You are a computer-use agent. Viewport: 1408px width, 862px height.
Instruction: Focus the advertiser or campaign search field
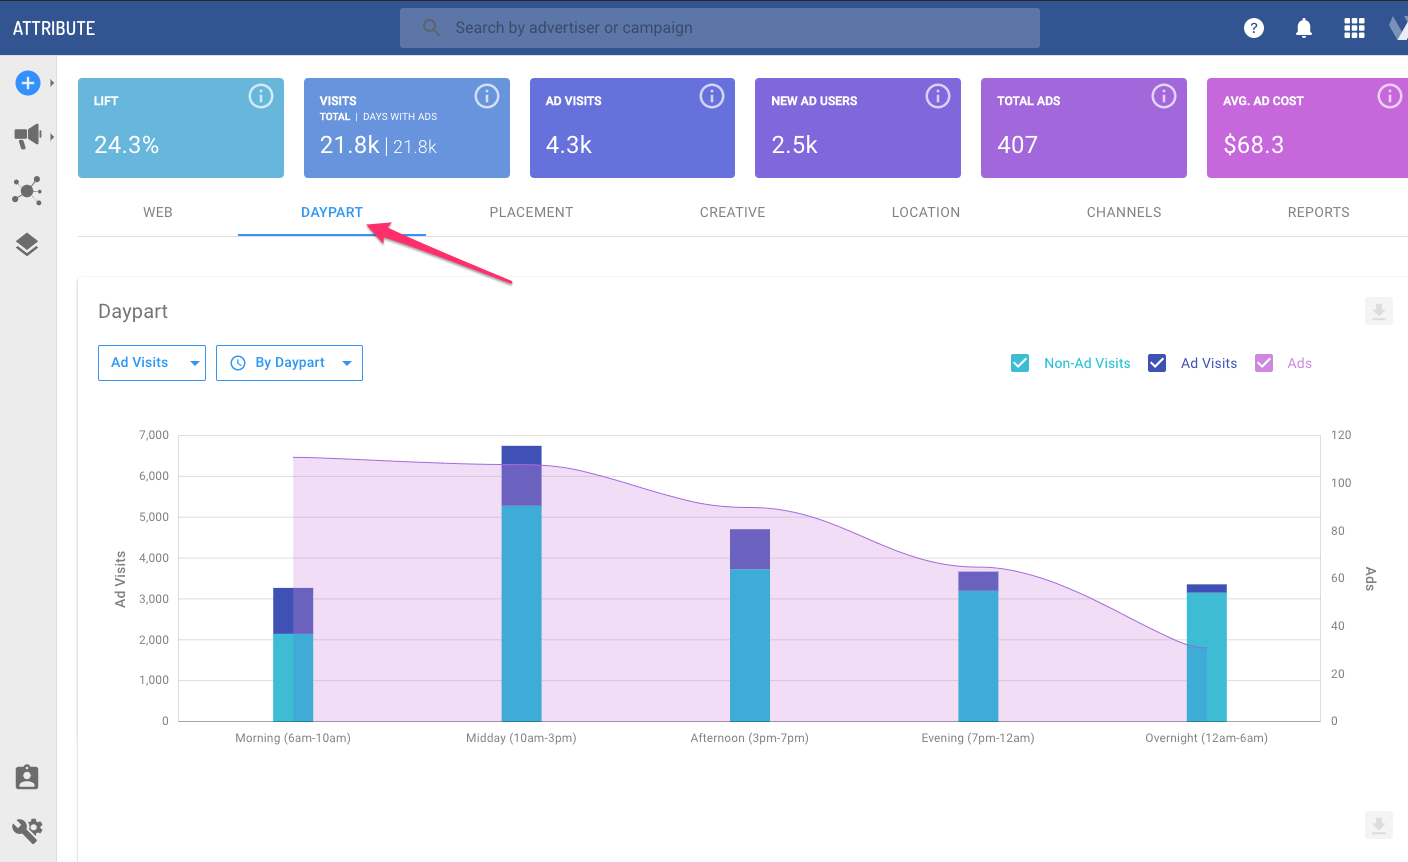[720, 28]
